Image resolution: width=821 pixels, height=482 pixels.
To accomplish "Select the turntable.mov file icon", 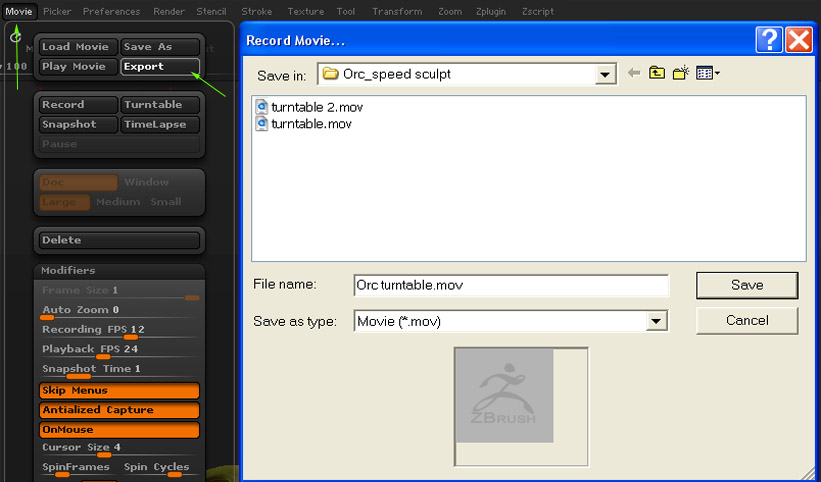I will (x=261, y=124).
